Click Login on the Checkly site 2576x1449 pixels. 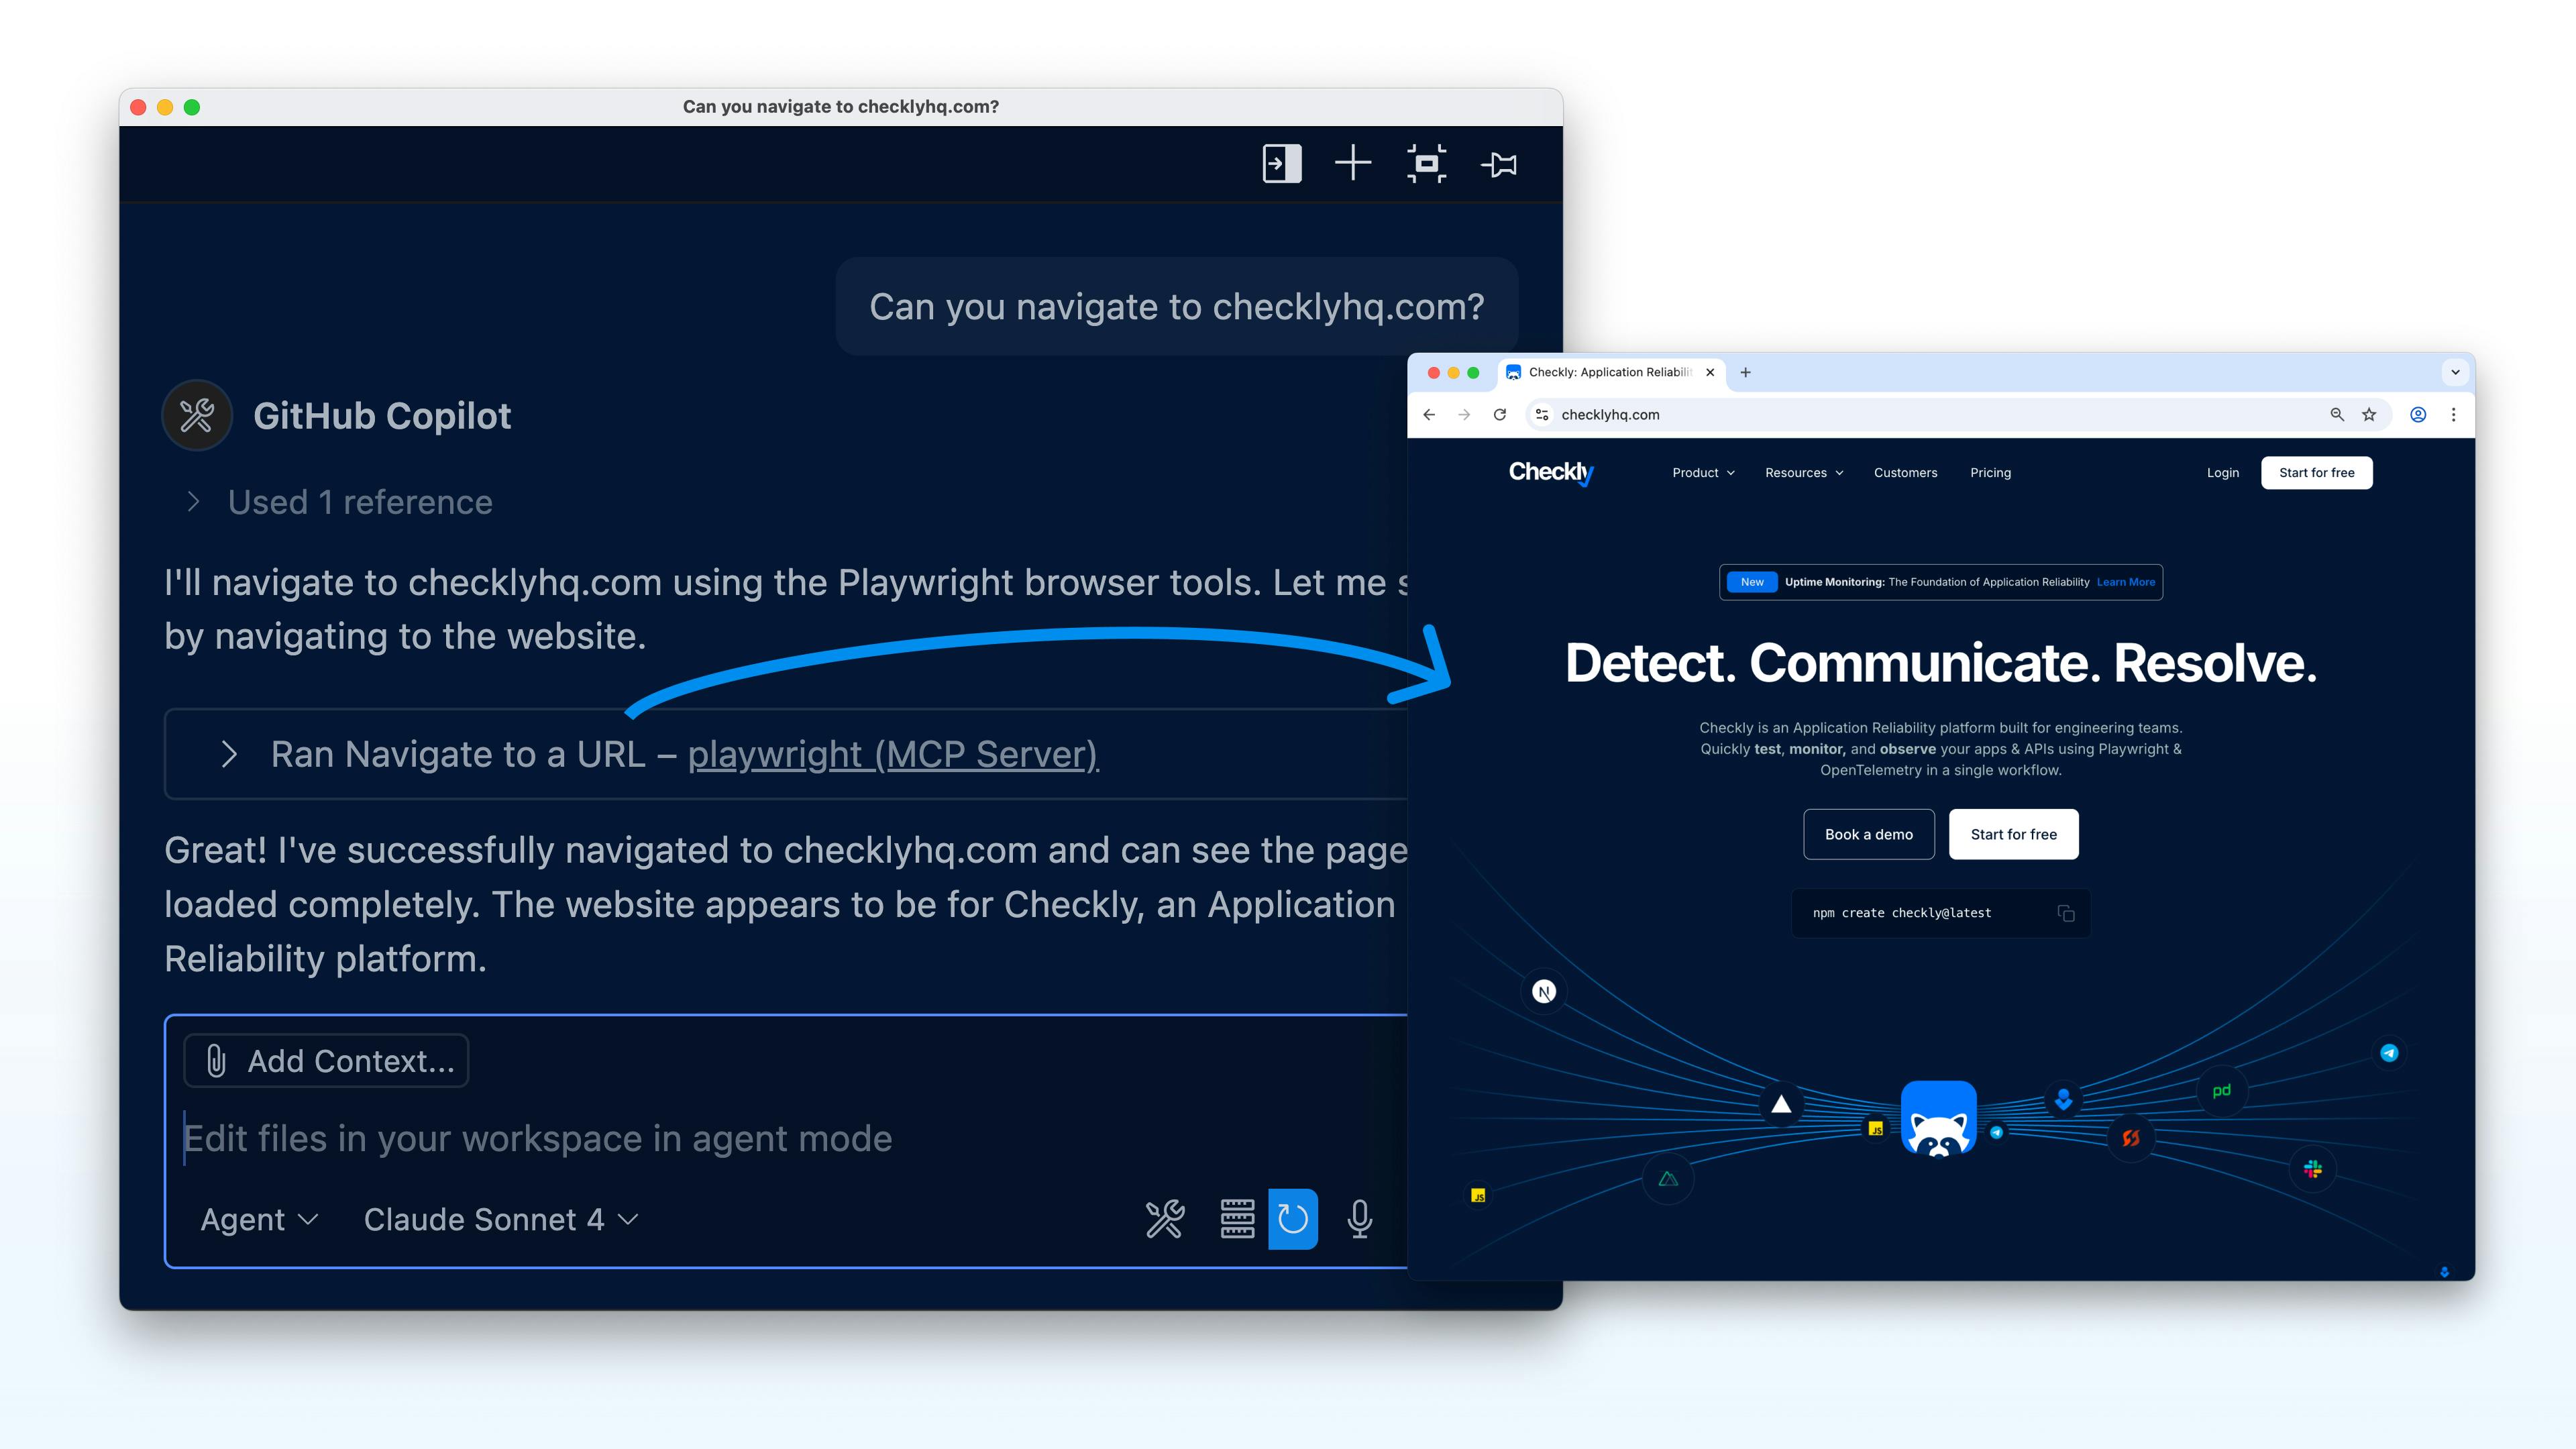[2223, 473]
